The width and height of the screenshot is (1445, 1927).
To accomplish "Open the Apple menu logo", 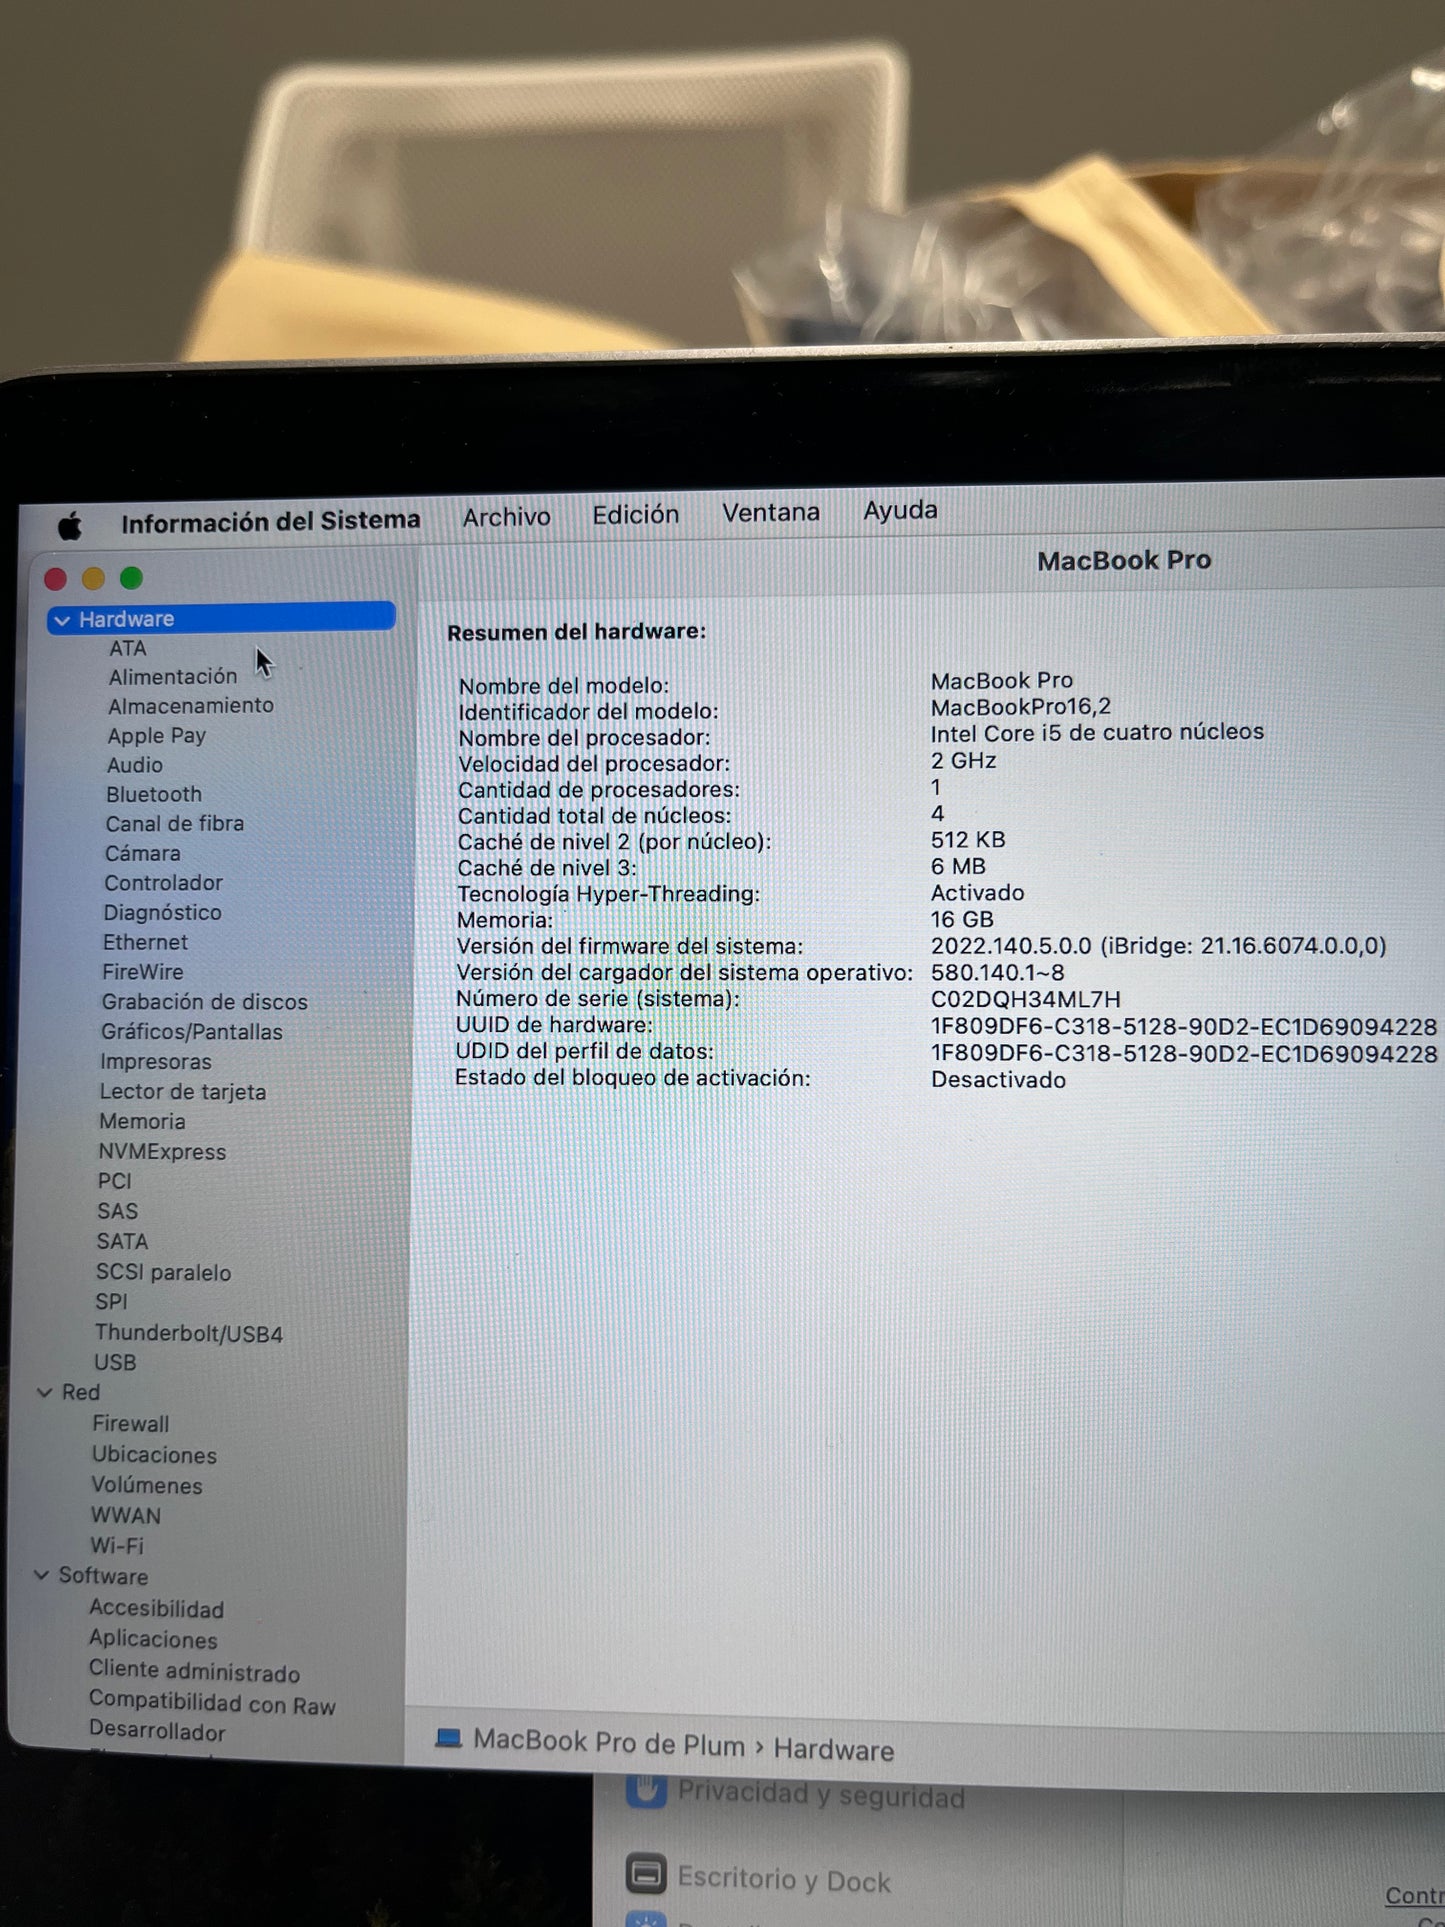I will [x=70, y=524].
